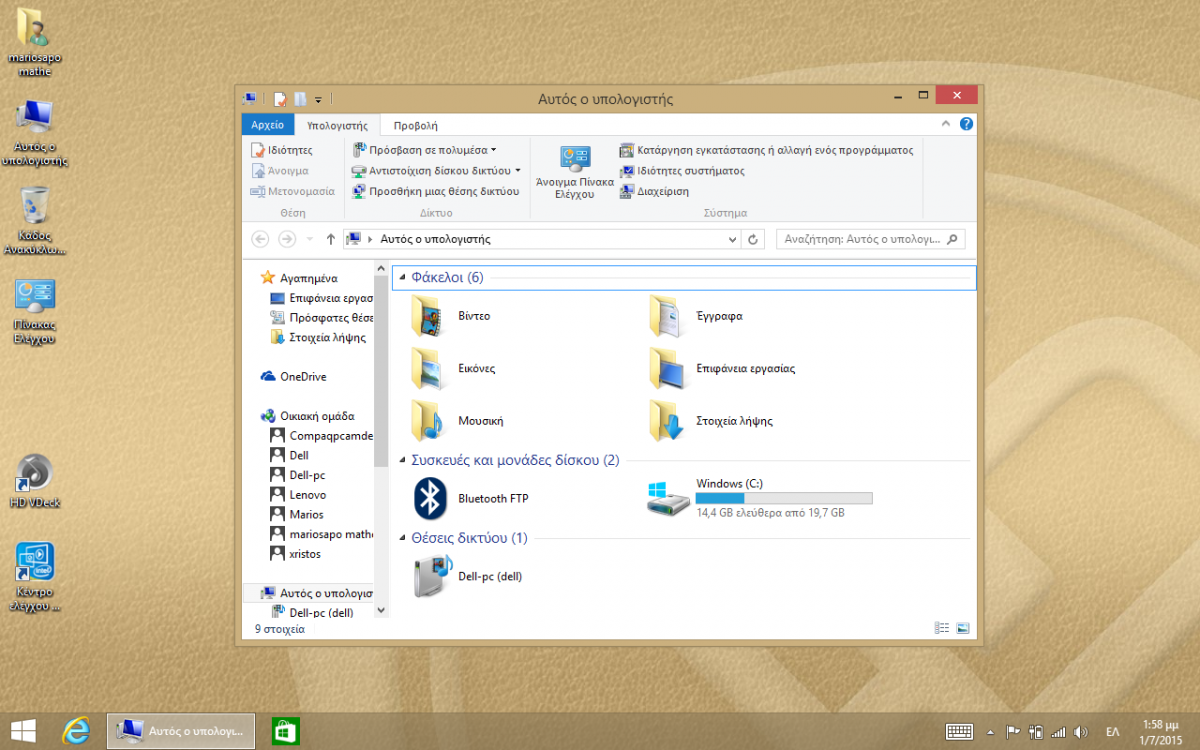The height and width of the screenshot is (750, 1200).
Task: Open the touch keyboard from tray
Action: [x=960, y=731]
